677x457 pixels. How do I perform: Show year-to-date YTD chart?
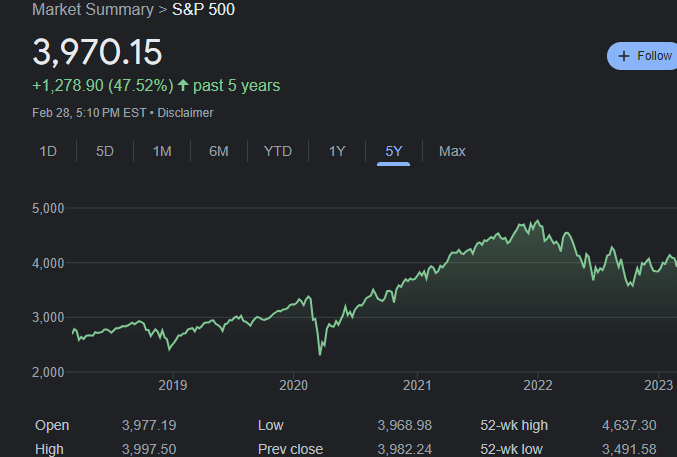278,151
